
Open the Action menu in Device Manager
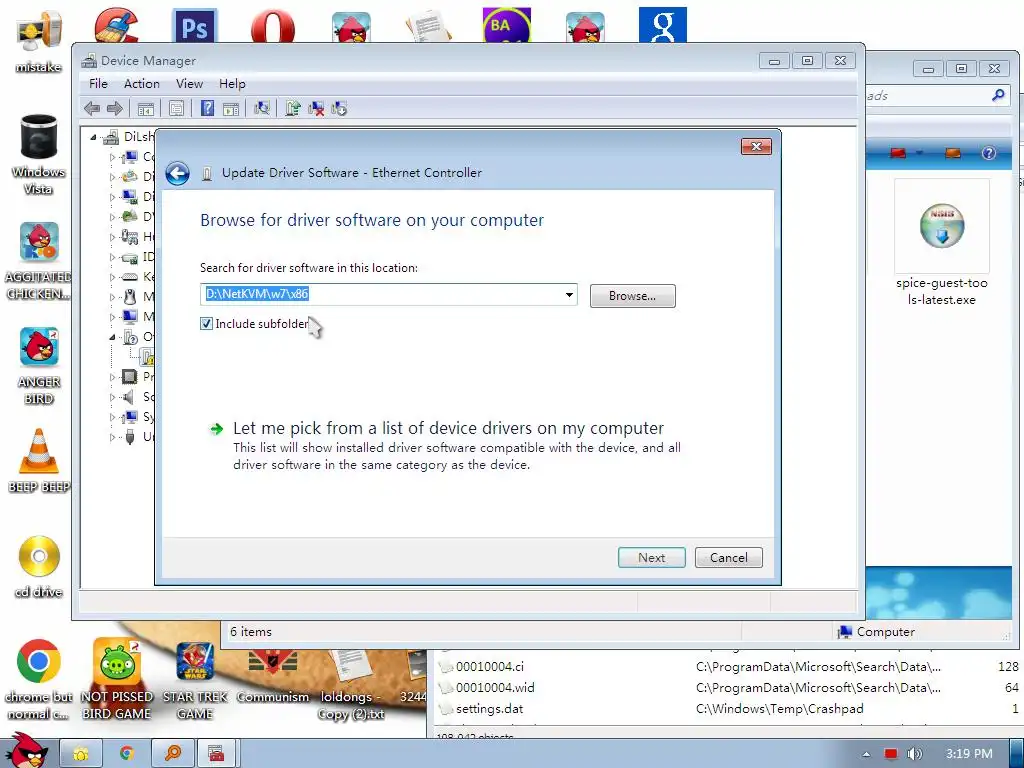142,84
